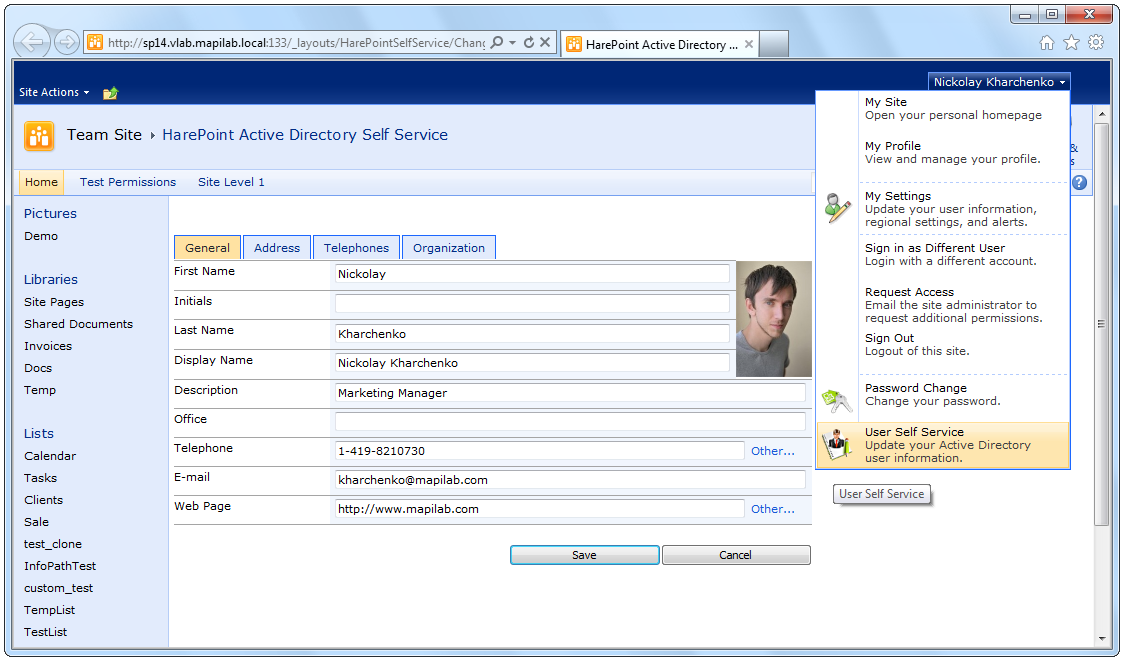Click the Favorites star icon
1125x660 pixels.
click(x=1071, y=42)
